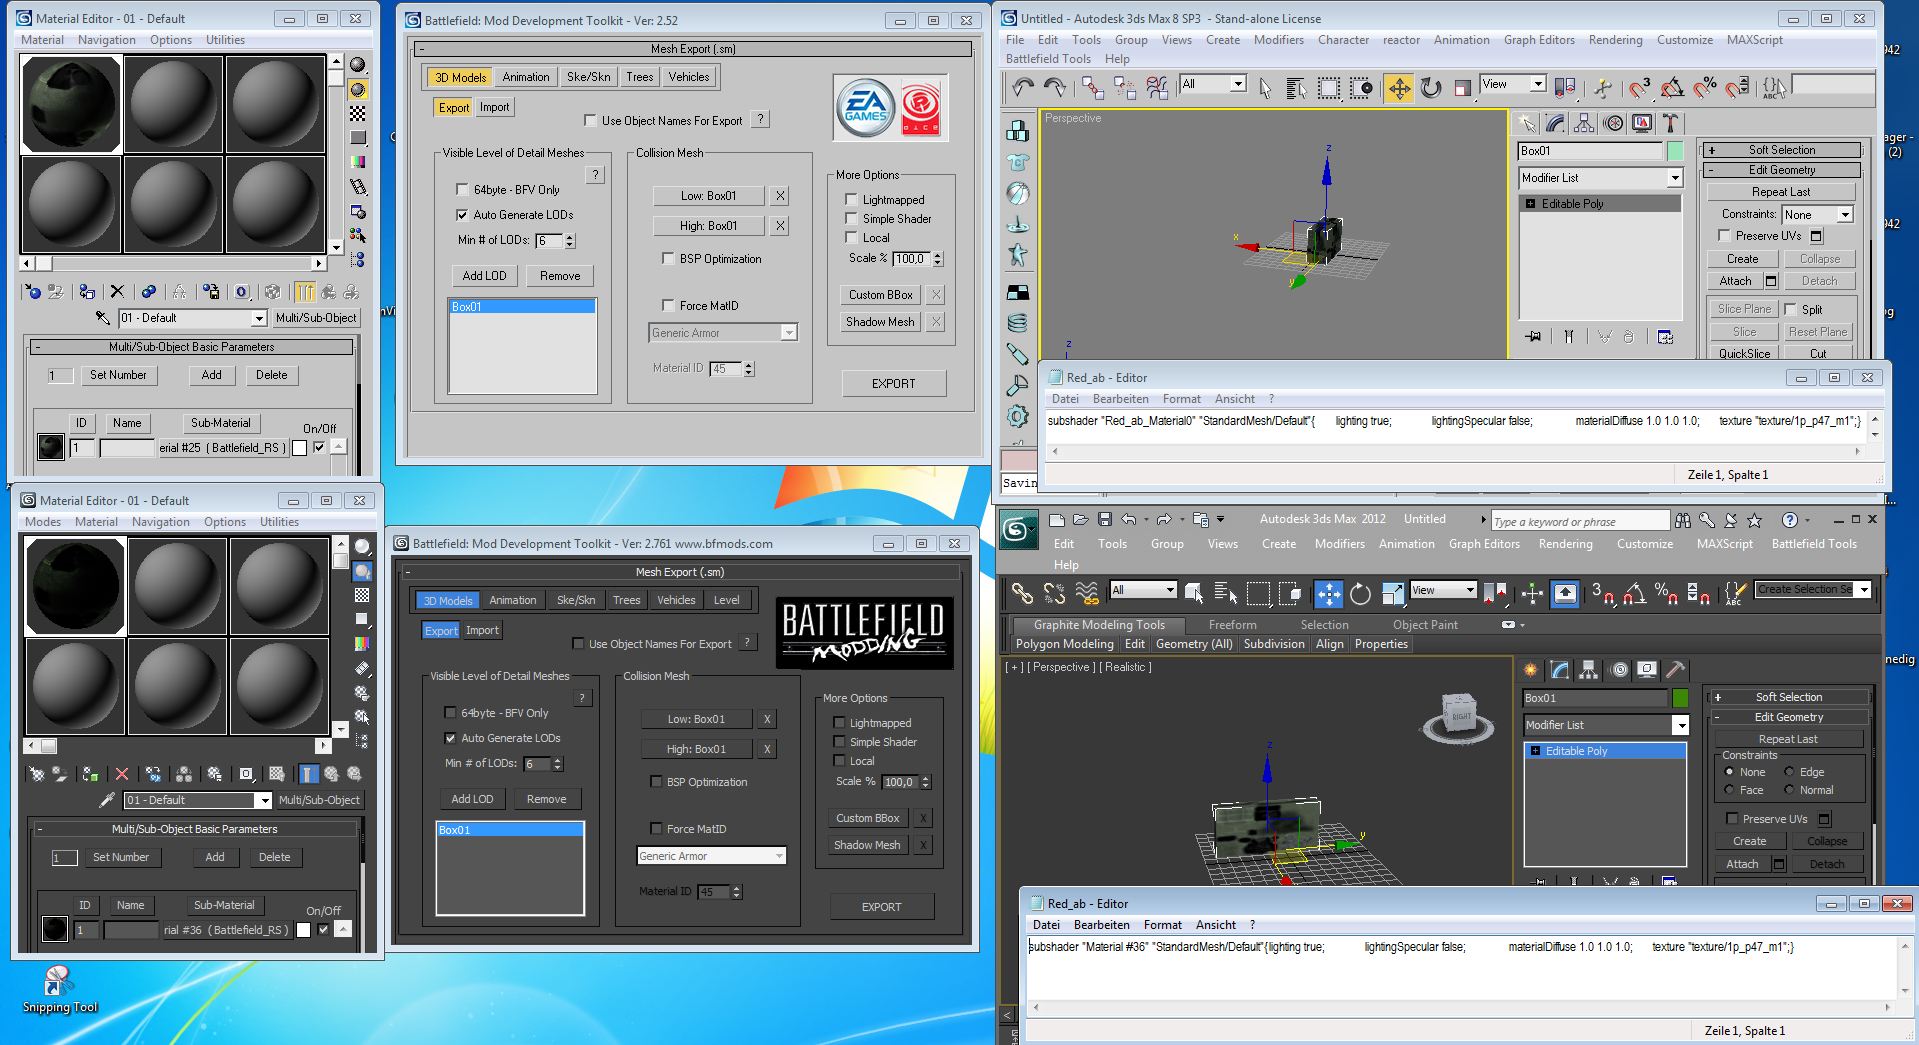
Task: Click Select and Move tool in 3ds Max 8
Action: (x=1399, y=88)
